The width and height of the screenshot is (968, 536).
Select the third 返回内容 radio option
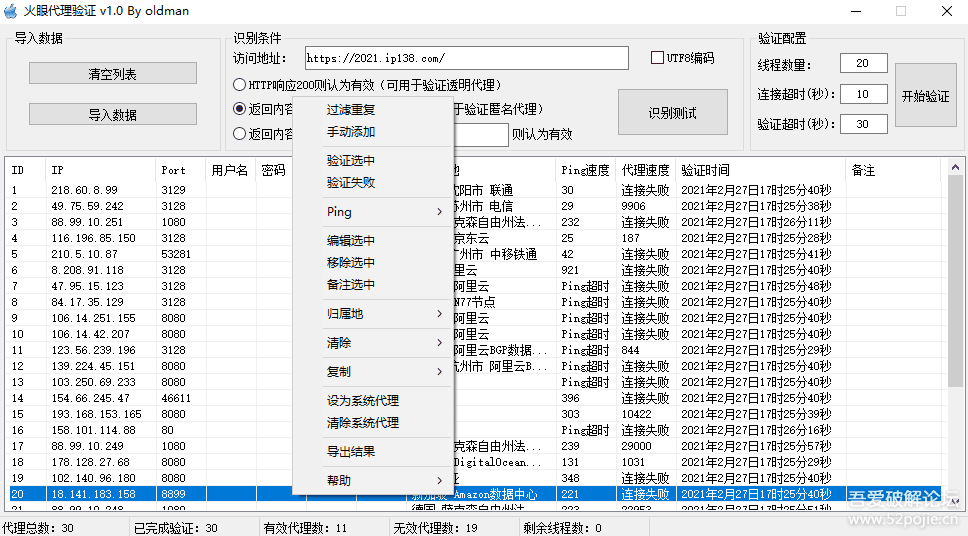(239, 134)
